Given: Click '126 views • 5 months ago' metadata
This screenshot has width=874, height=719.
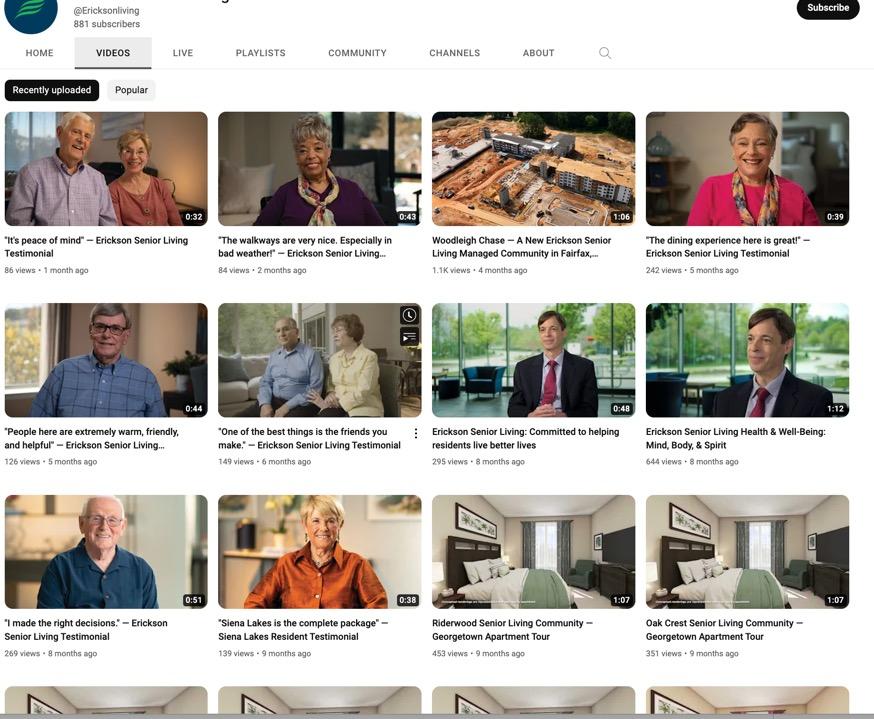Looking at the screenshot, I should pyautogui.click(x=51, y=461).
